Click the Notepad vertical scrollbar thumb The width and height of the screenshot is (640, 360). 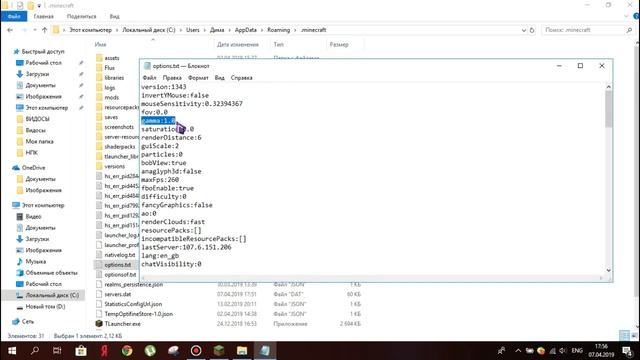click(x=608, y=108)
